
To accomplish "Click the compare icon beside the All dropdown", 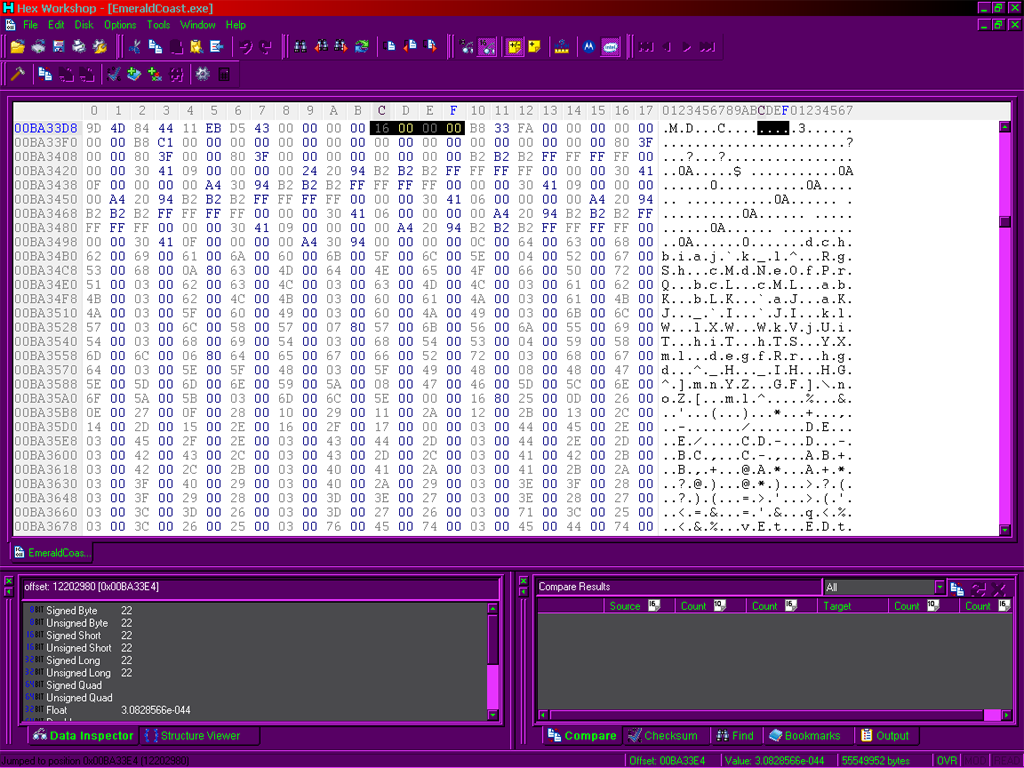I will (x=957, y=588).
